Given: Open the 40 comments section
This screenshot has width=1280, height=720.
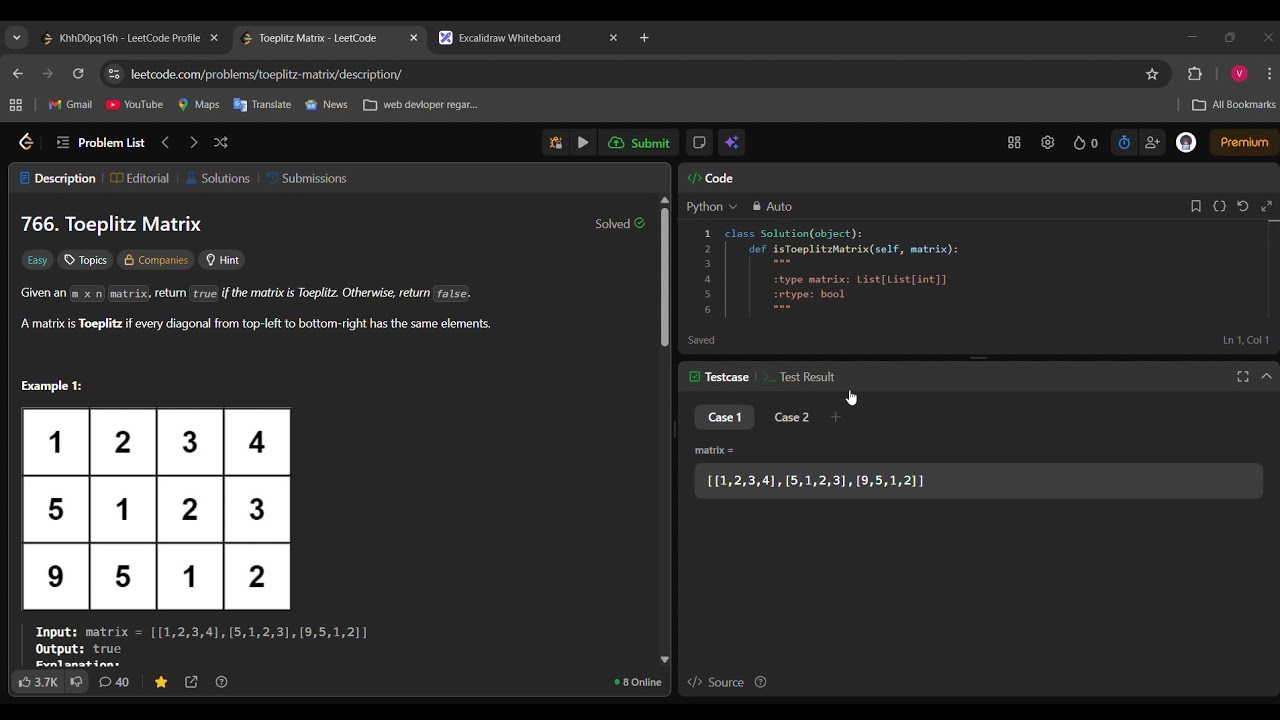Looking at the screenshot, I should (x=114, y=682).
